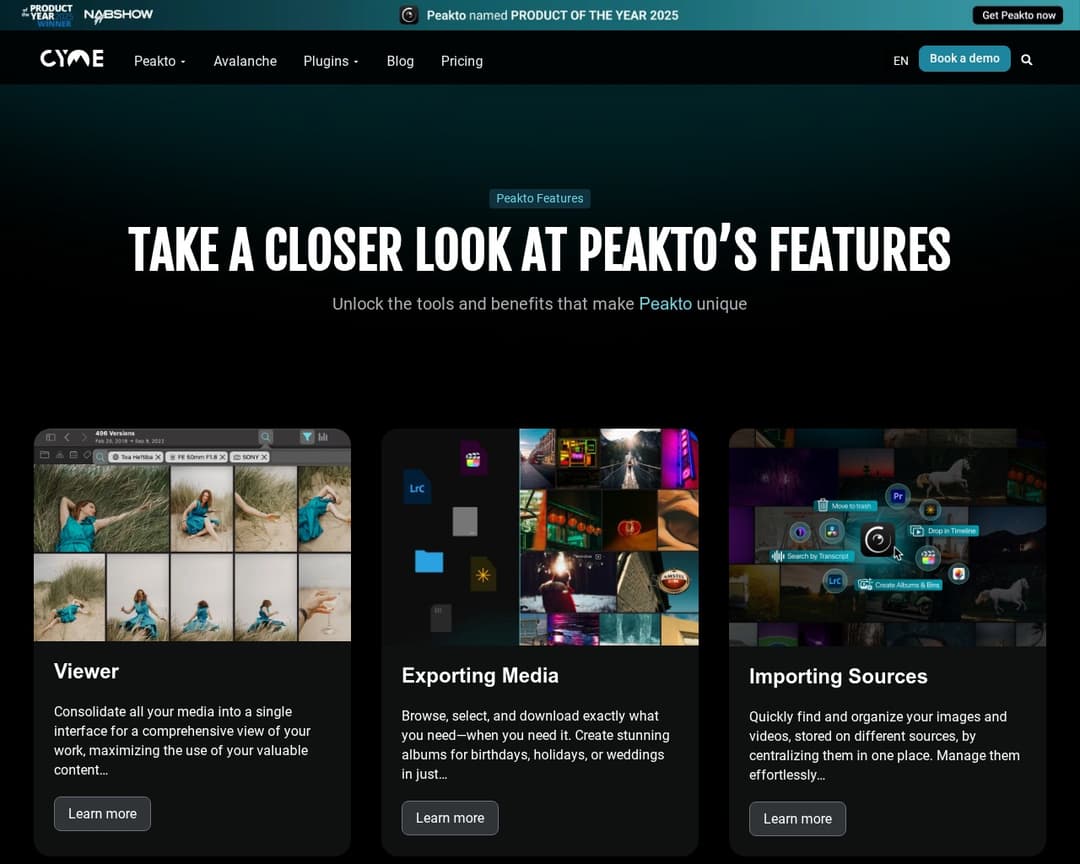Click the blue folder icon in Exporting image
This screenshot has height=864, width=1080.
click(x=429, y=561)
